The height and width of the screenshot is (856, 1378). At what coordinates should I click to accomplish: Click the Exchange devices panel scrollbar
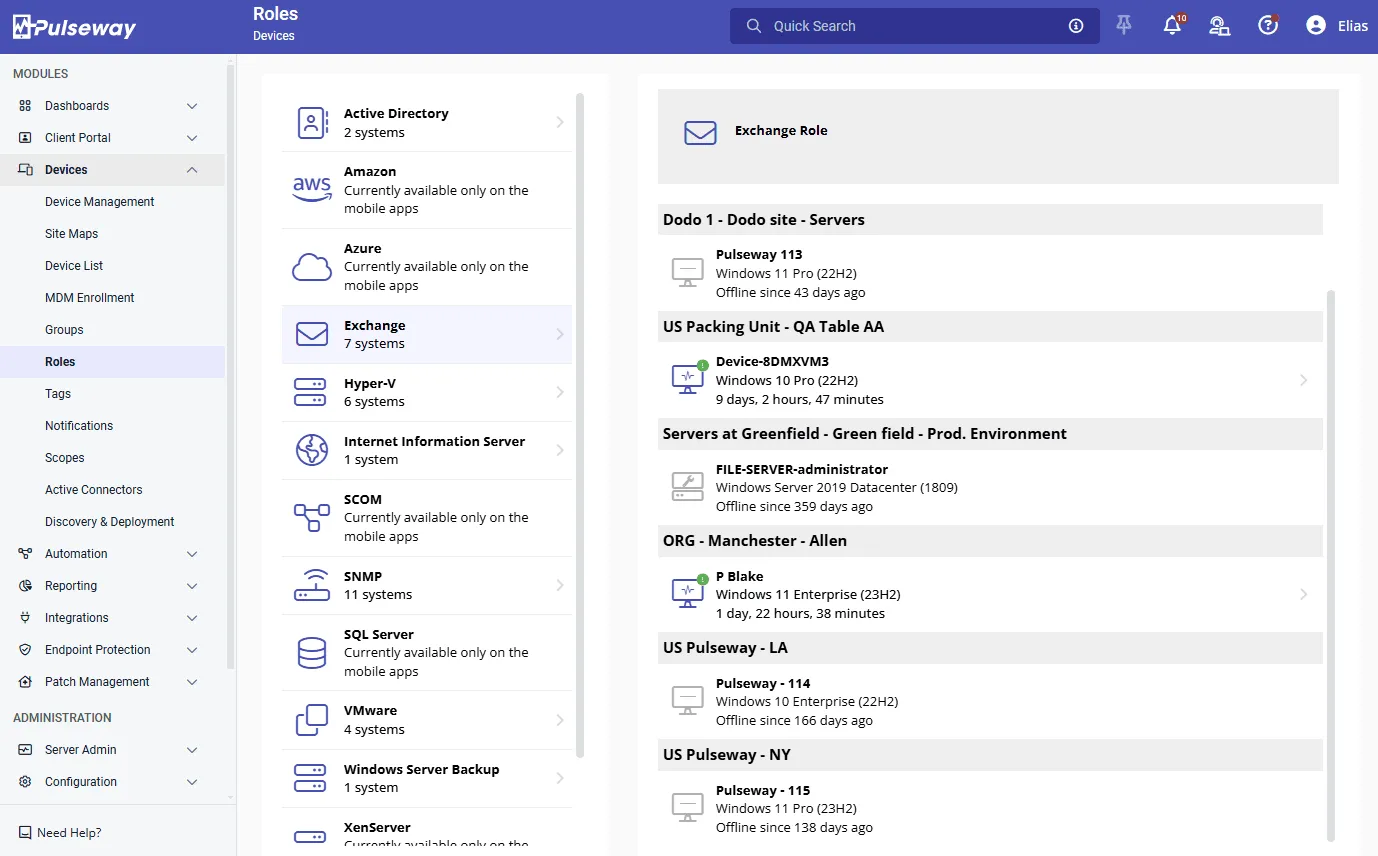tap(1330, 565)
